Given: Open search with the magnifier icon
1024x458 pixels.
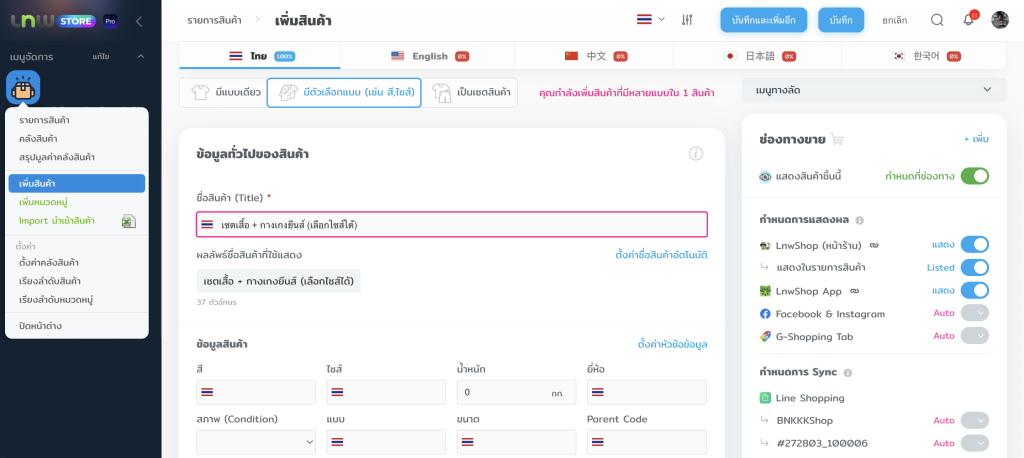Looking at the screenshot, I should click(x=937, y=20).
